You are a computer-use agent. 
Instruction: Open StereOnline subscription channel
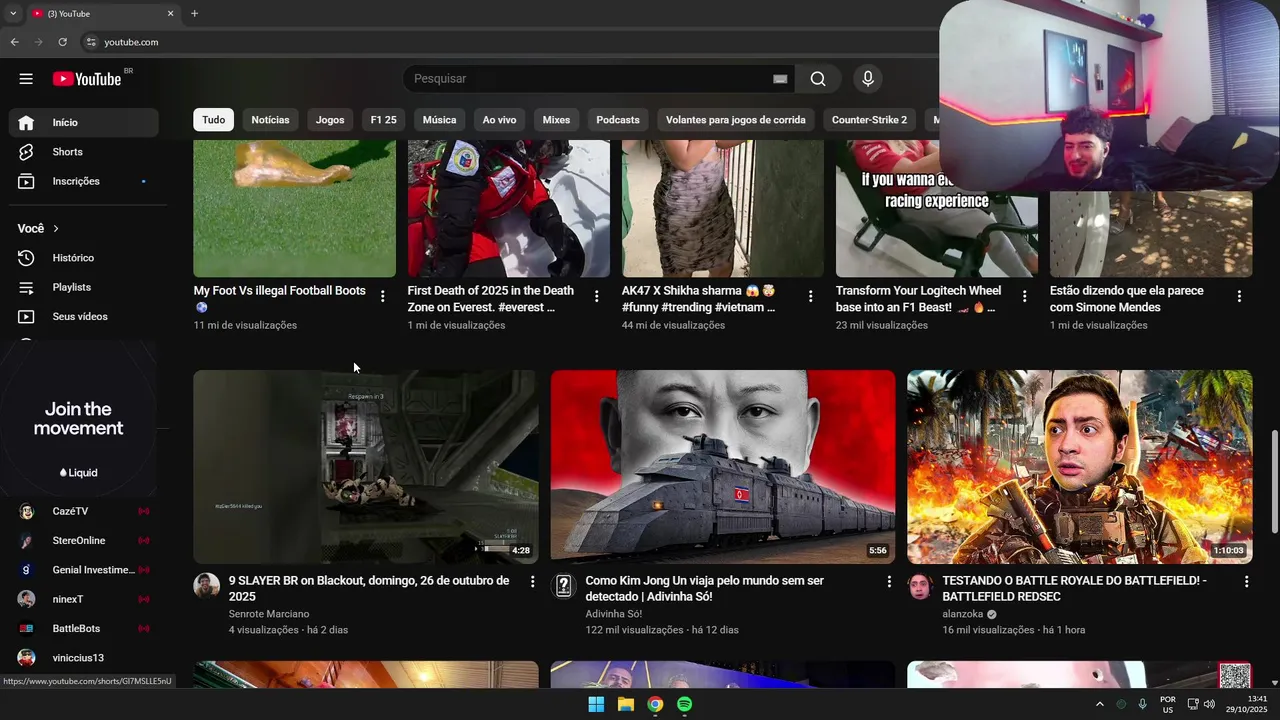84,540
